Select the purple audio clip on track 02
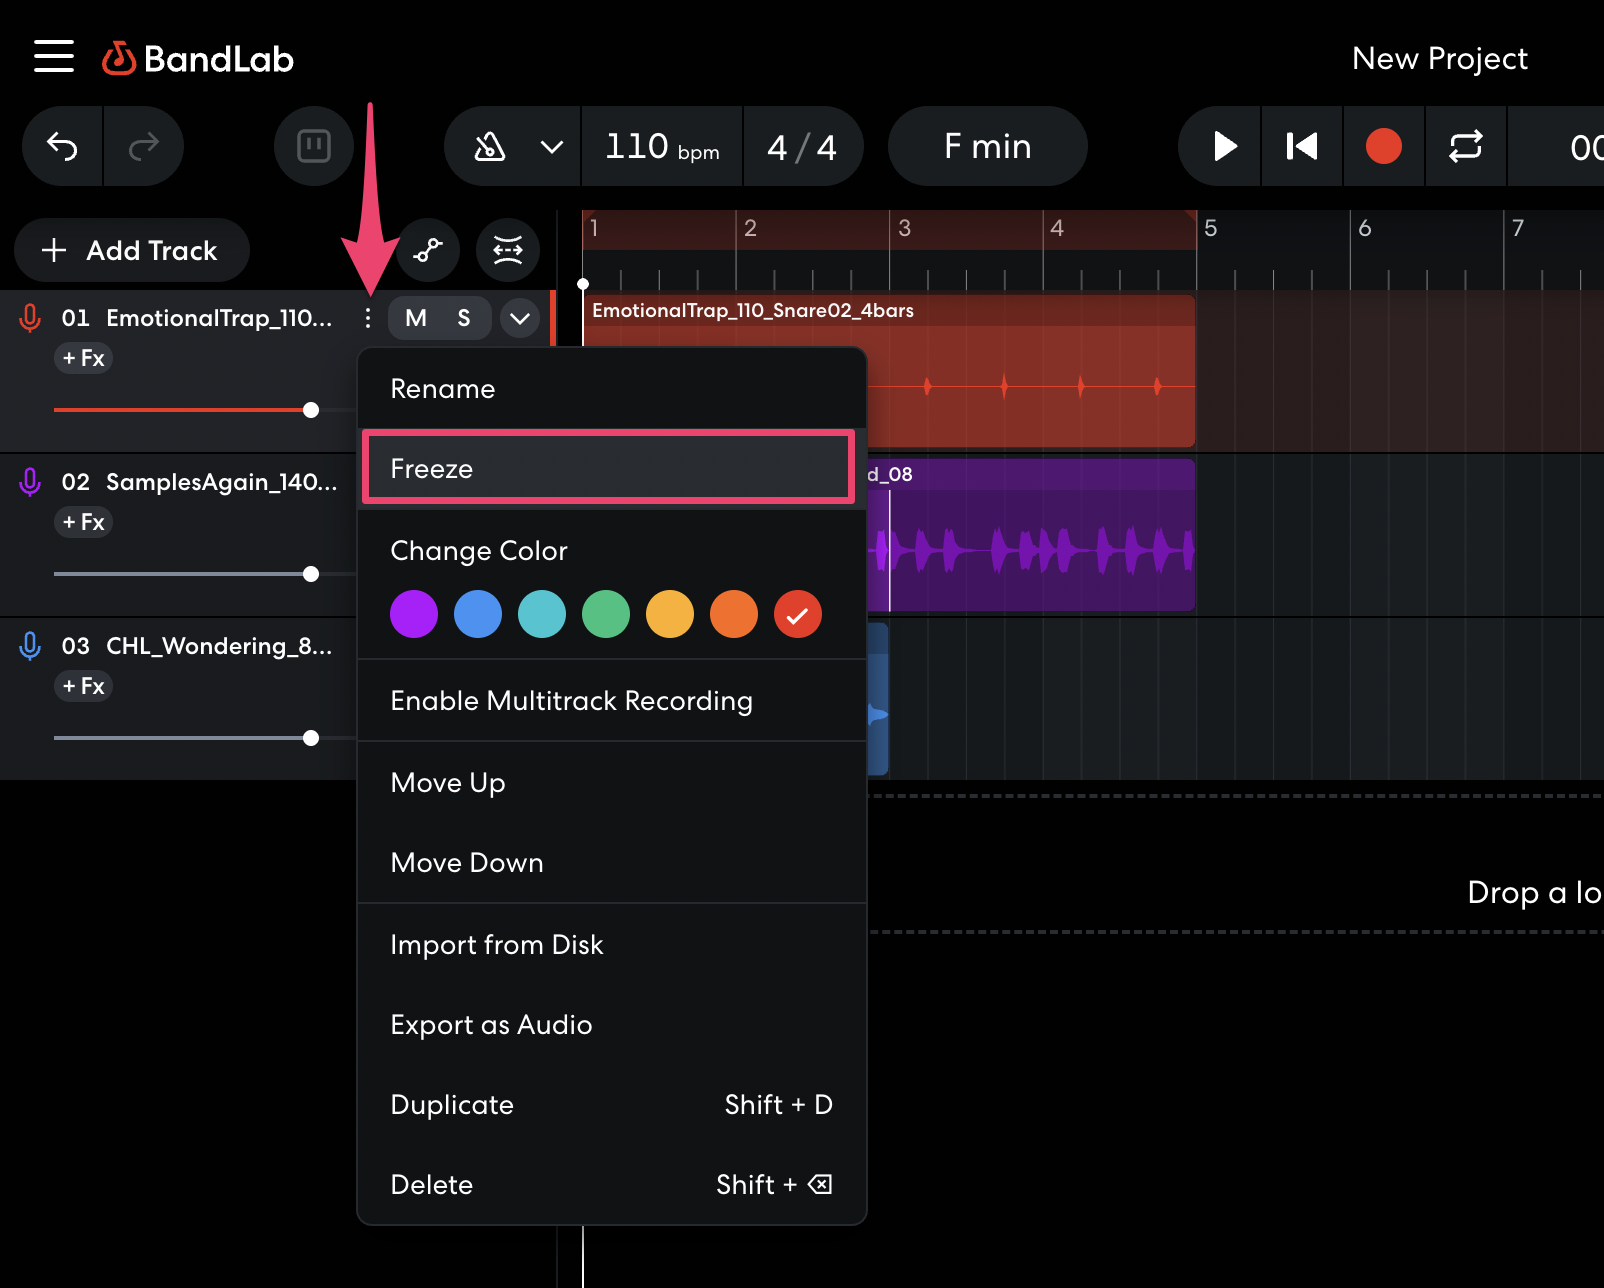This screenshot has width=1604, height=1288. click(1030, 535)
